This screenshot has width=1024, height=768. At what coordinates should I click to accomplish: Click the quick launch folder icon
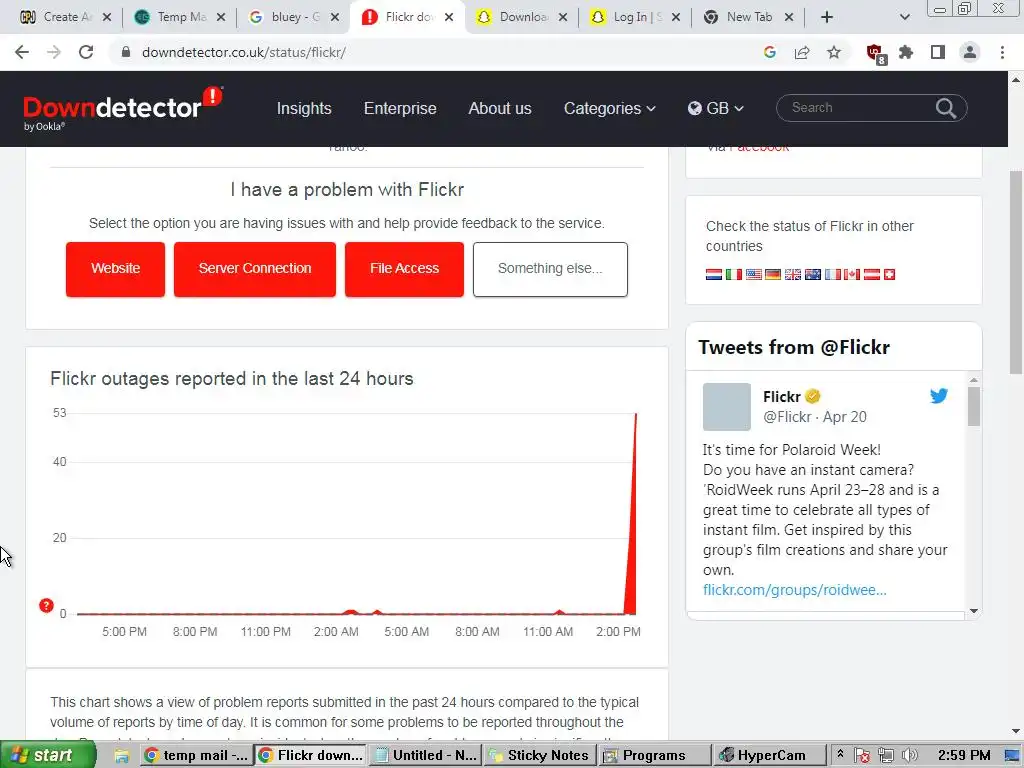tap(121, 756)
